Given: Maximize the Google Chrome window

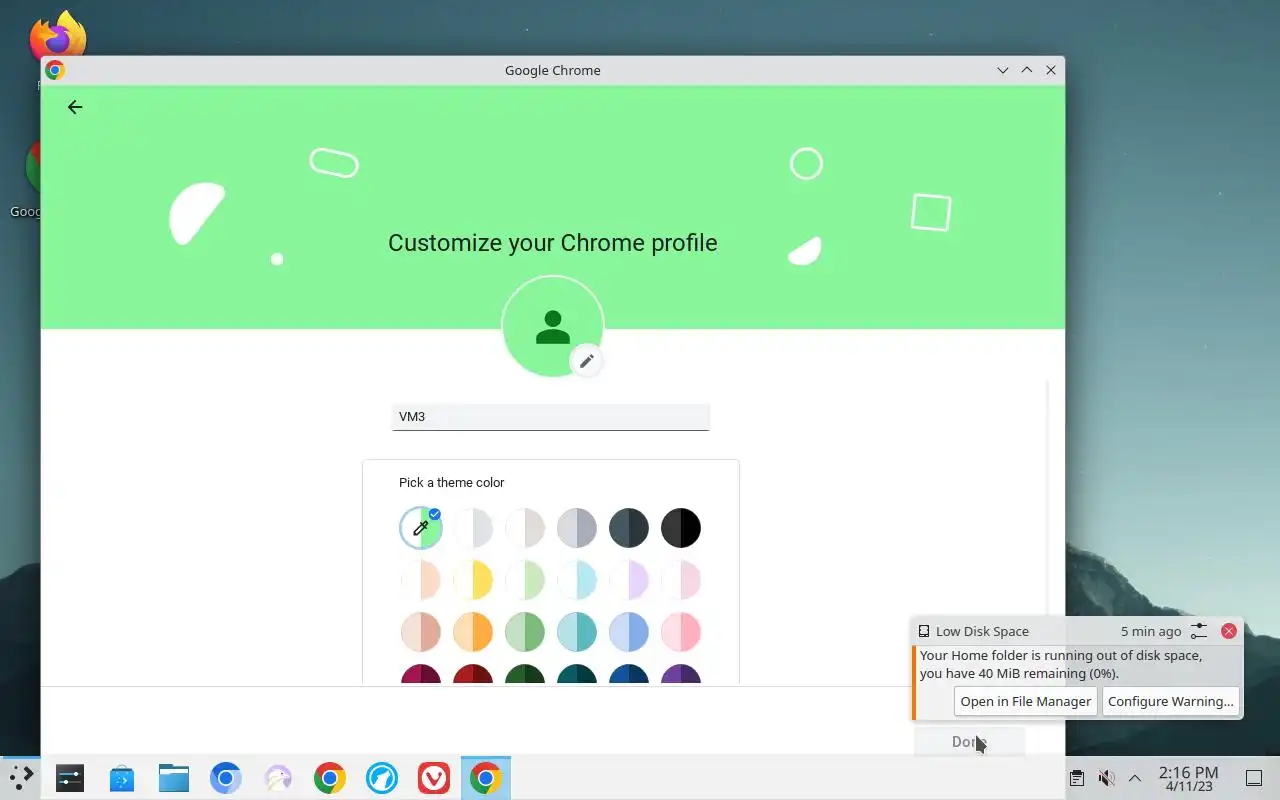Looking at the screenshot, I should tap(1027, 70).
